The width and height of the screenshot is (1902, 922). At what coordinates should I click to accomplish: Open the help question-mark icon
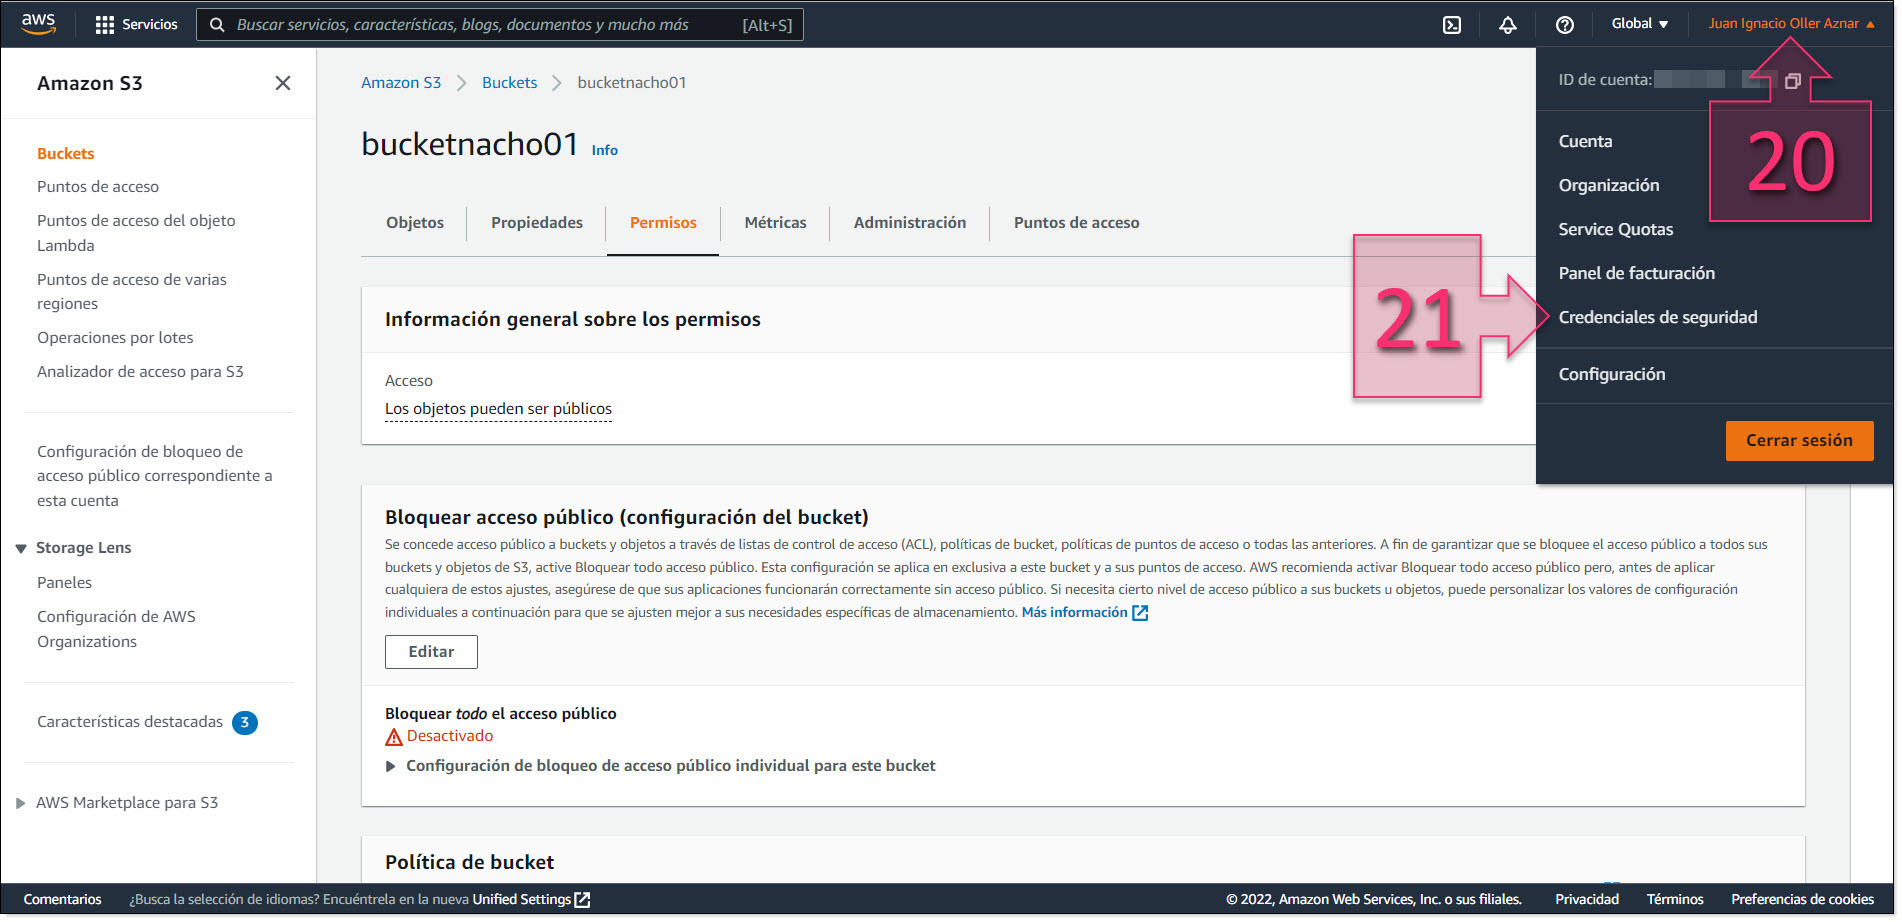pyautogui.click(x=1565, y=23)
